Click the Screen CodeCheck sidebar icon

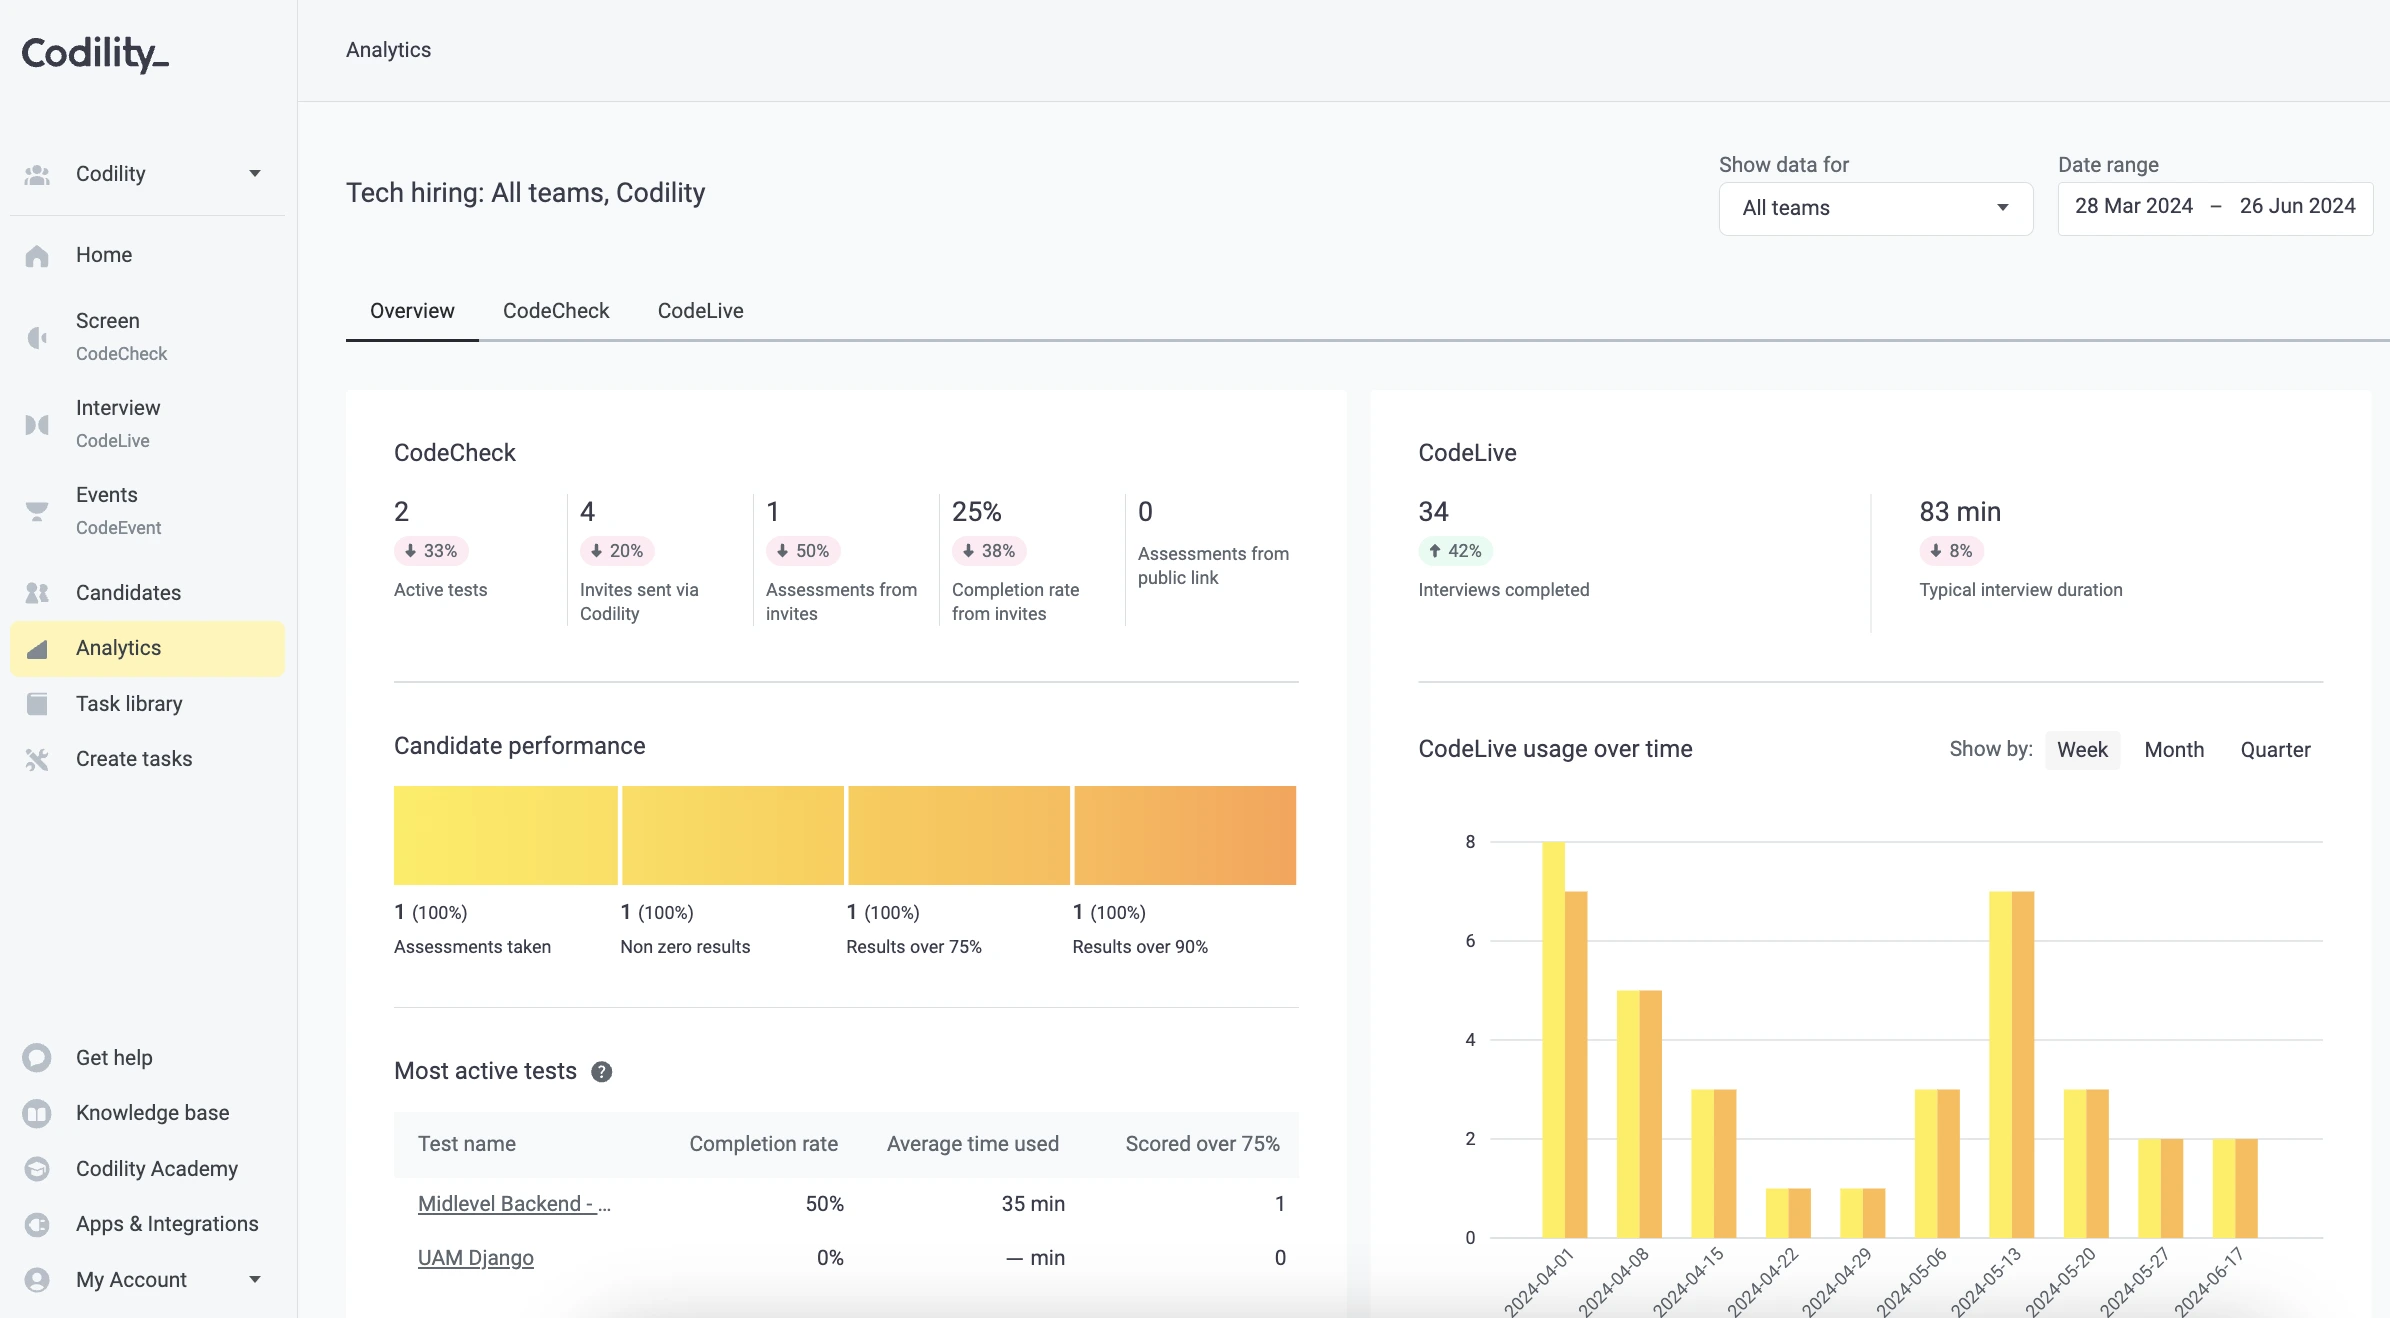pos(37,337)
